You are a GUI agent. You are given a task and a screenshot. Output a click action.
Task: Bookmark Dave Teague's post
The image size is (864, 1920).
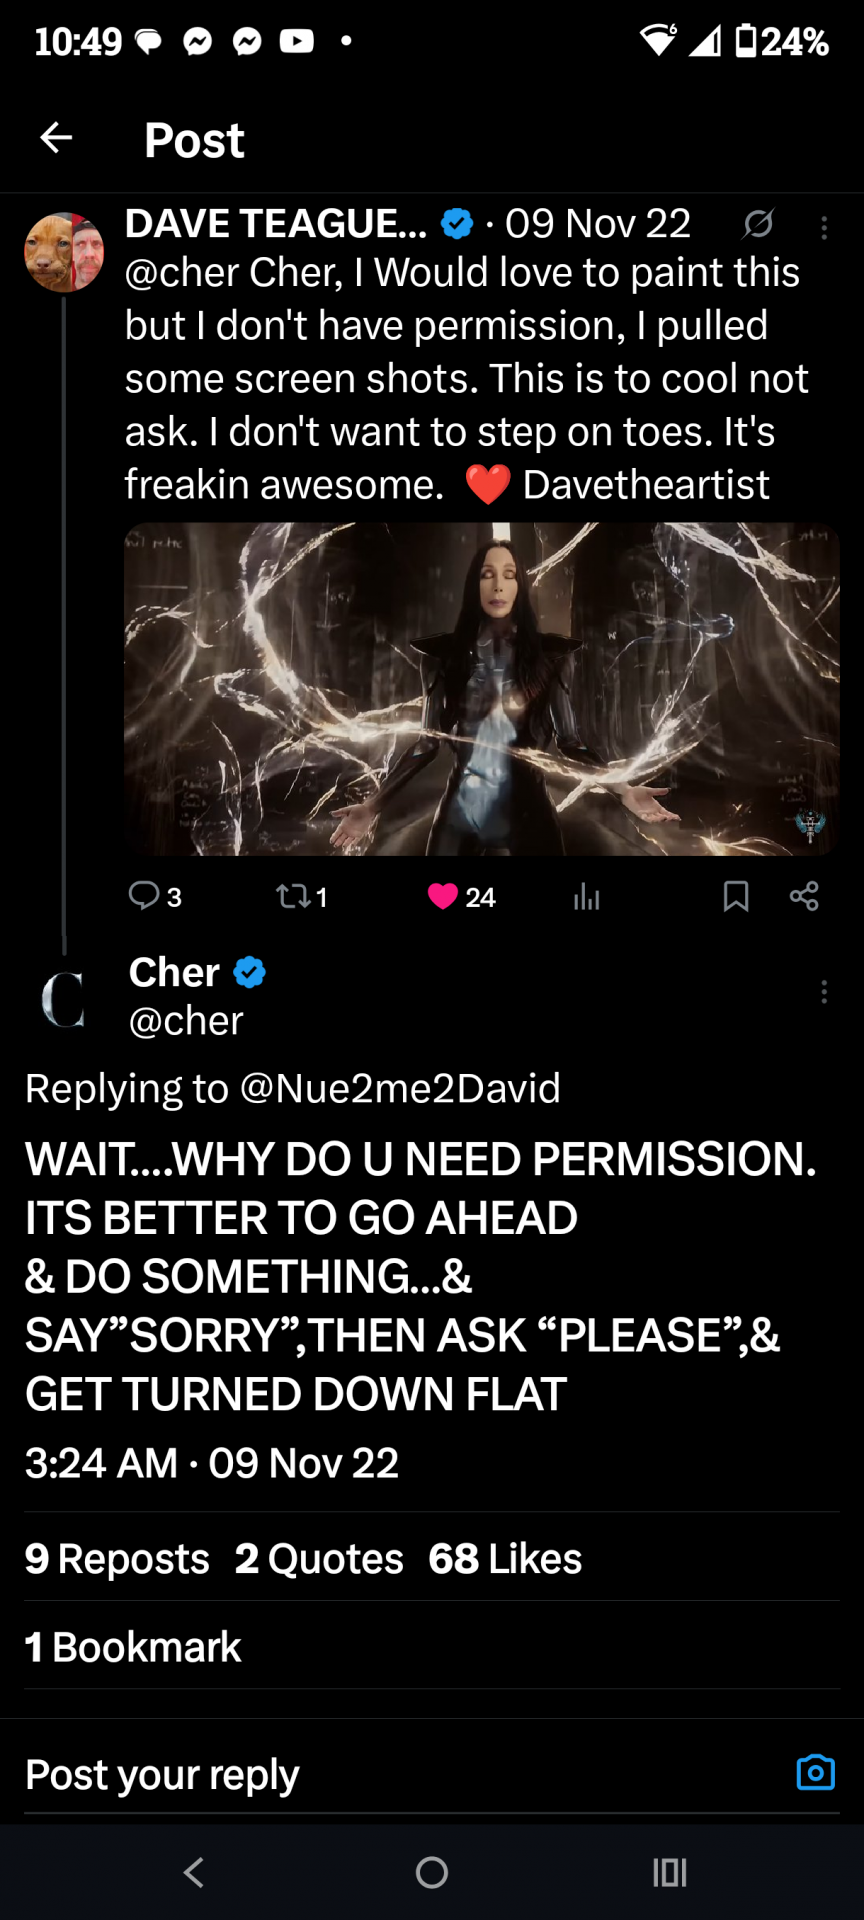tap(736, 896)
